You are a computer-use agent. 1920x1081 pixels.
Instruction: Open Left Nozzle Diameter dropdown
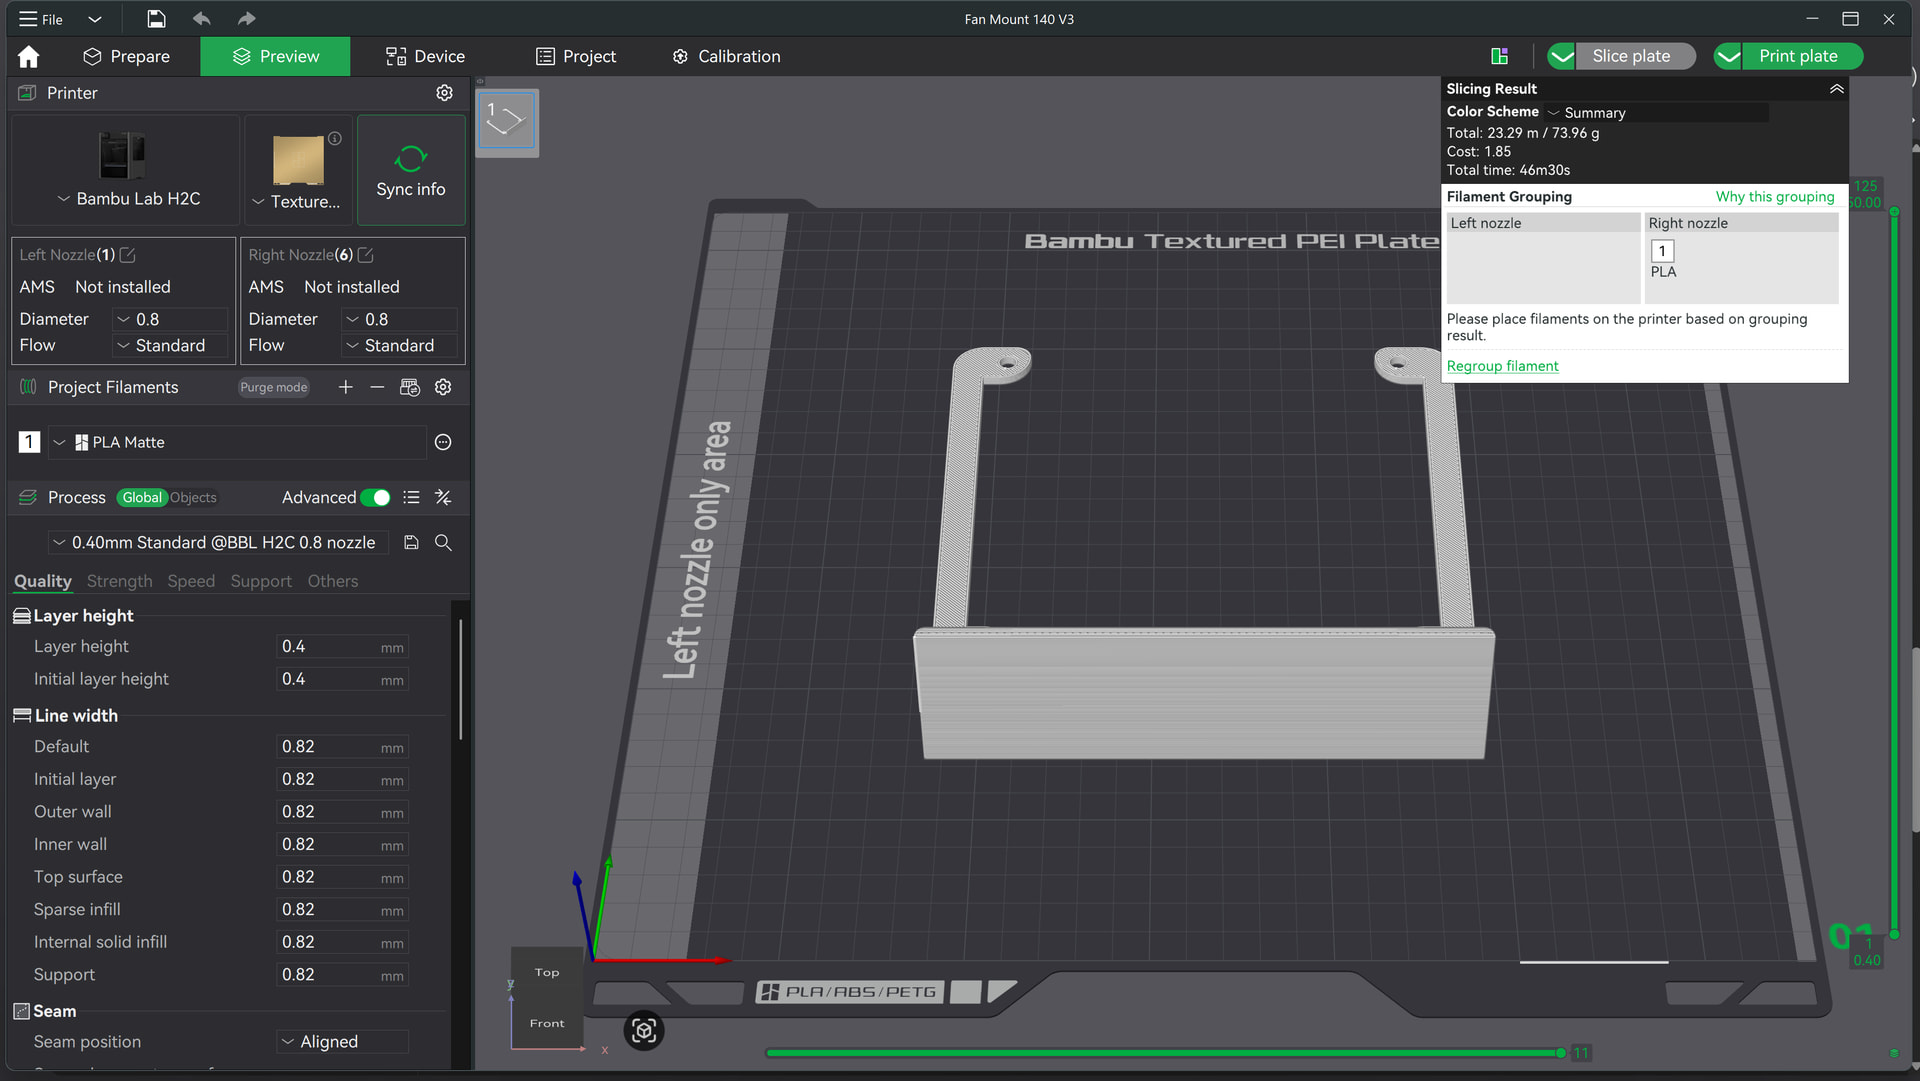(170, 319)
